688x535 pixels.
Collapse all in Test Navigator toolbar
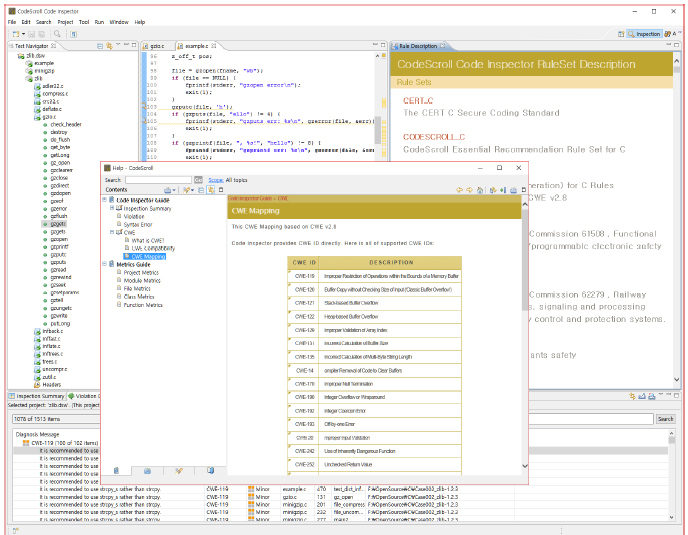pos(100,46)
